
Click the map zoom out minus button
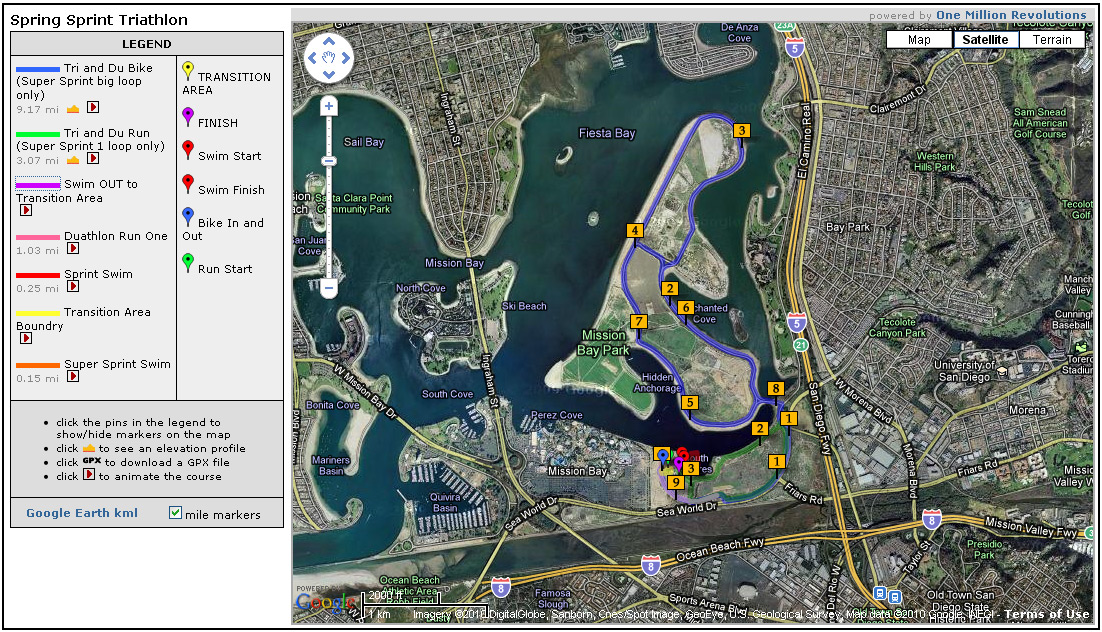click(328, 289)
